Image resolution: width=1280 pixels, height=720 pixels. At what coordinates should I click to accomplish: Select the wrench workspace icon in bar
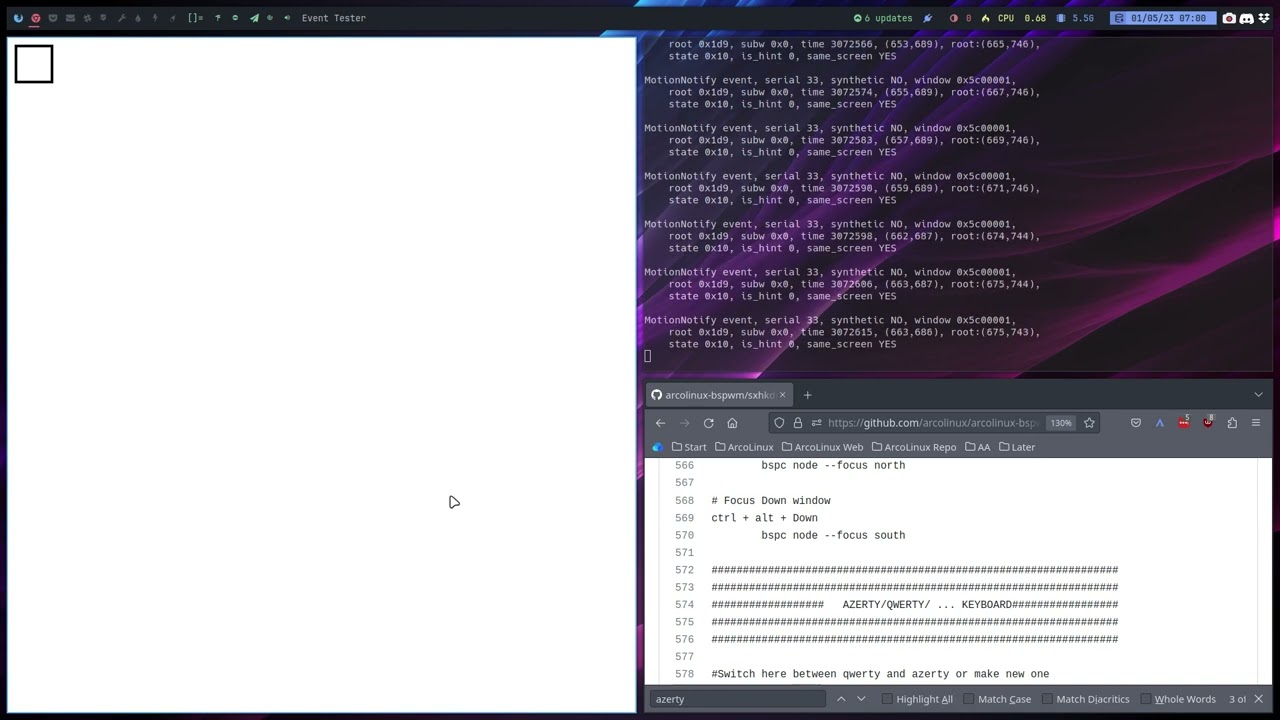(121, 18)
